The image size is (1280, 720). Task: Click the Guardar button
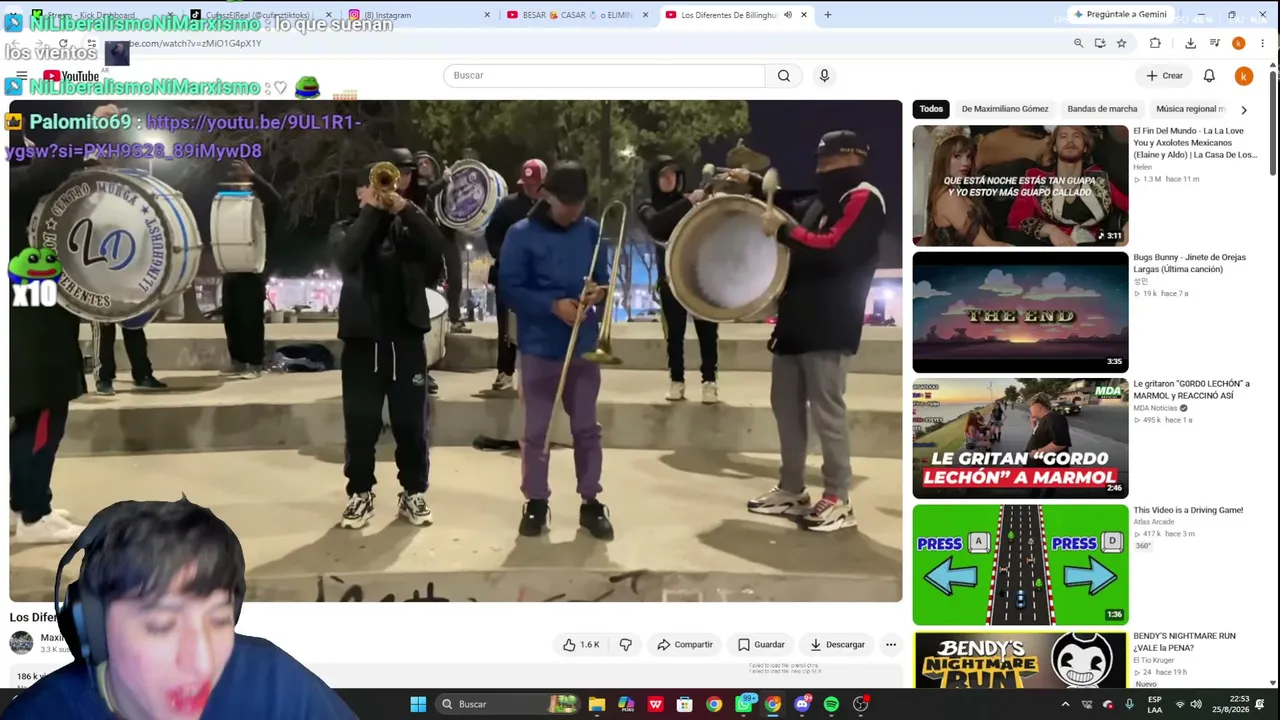761,645
